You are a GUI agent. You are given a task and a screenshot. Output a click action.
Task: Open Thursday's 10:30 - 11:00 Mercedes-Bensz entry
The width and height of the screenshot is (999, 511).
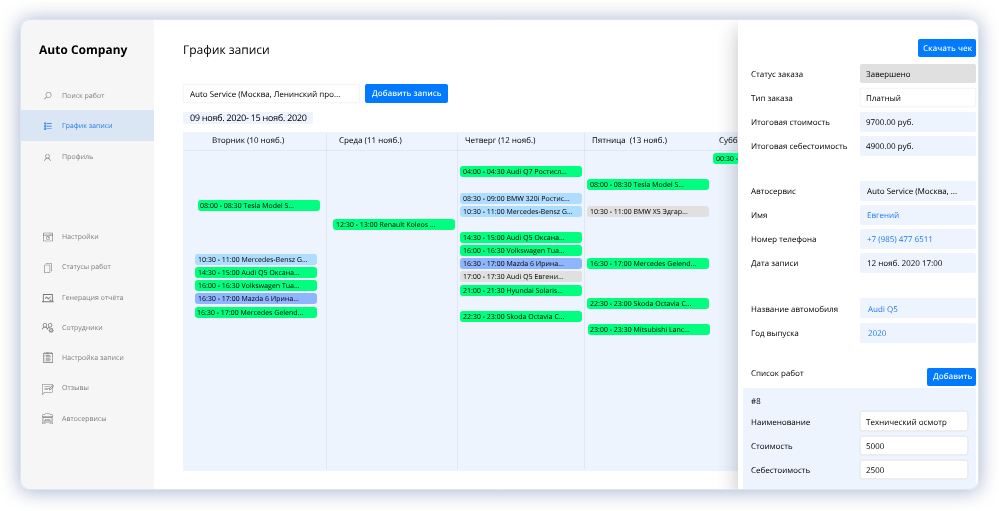(x=521, y=212)
